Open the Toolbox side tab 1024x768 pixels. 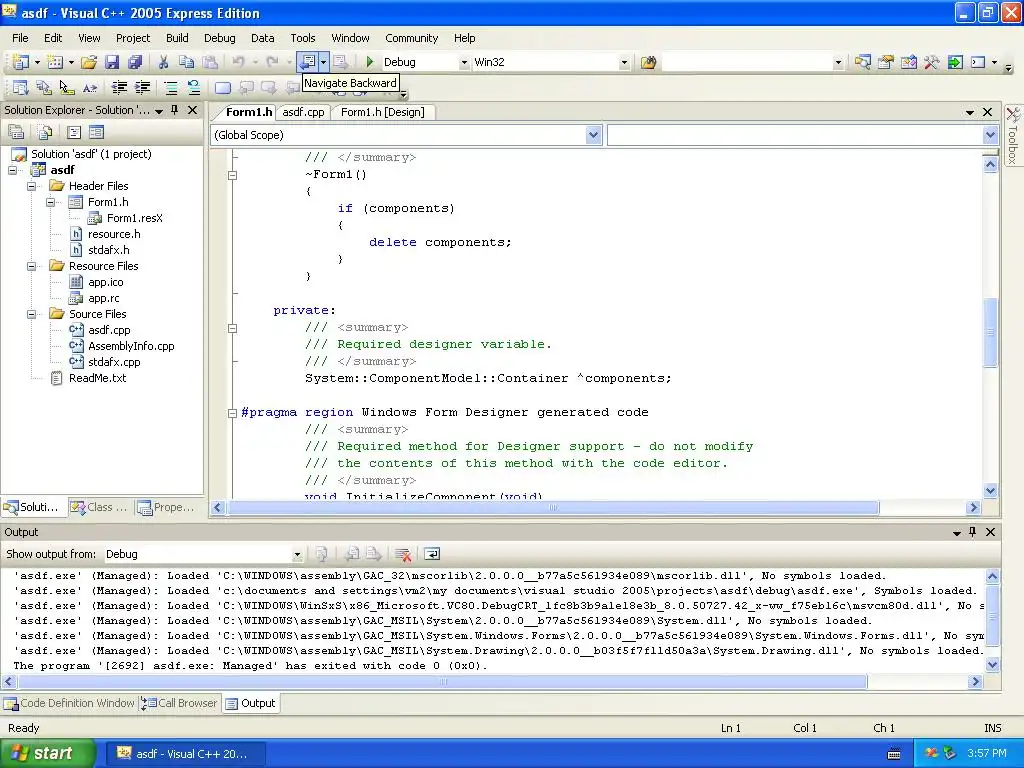coord(1013,136)
